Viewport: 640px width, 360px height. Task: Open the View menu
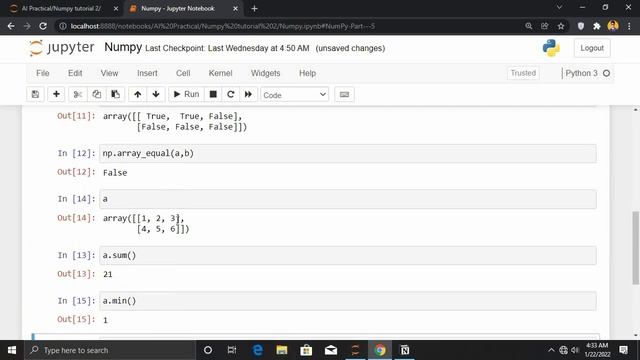[109, 73]
